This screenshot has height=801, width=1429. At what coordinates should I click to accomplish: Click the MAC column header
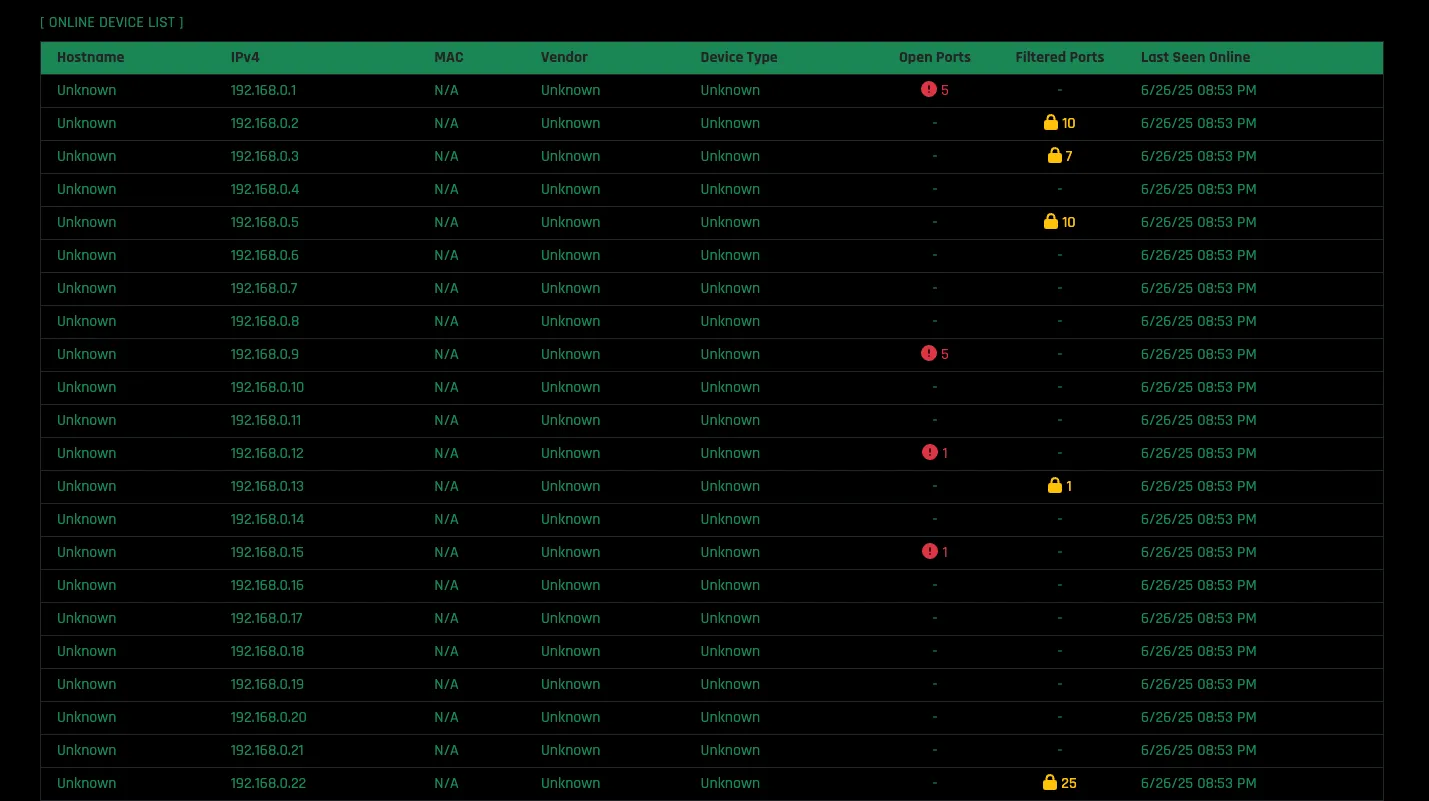(448, 57)
